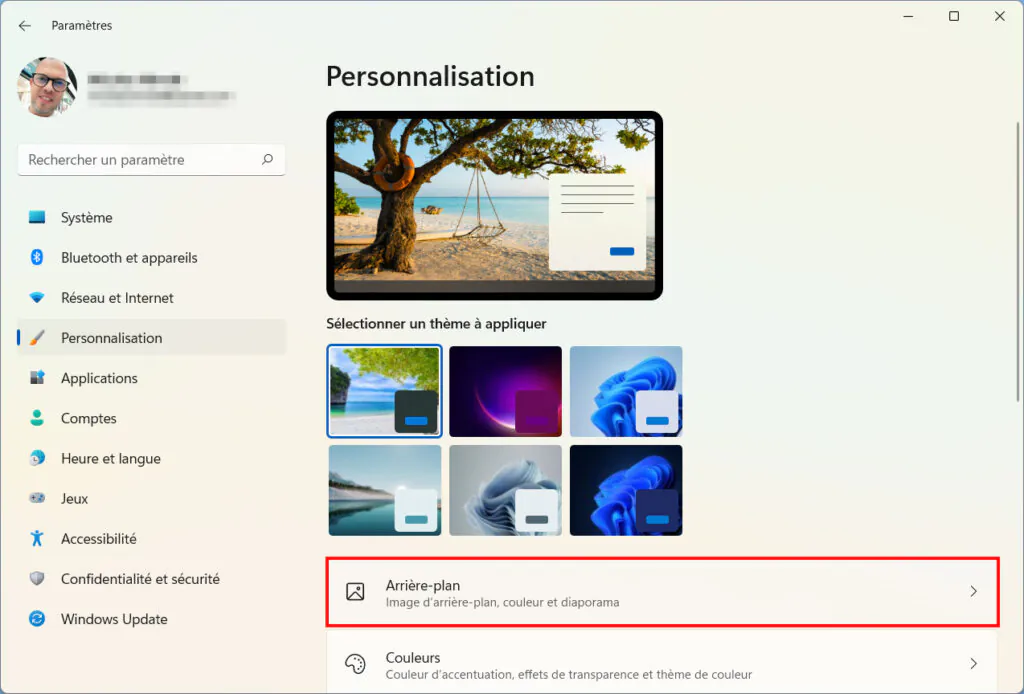Click the search magnifier icon

pos(267,159)
